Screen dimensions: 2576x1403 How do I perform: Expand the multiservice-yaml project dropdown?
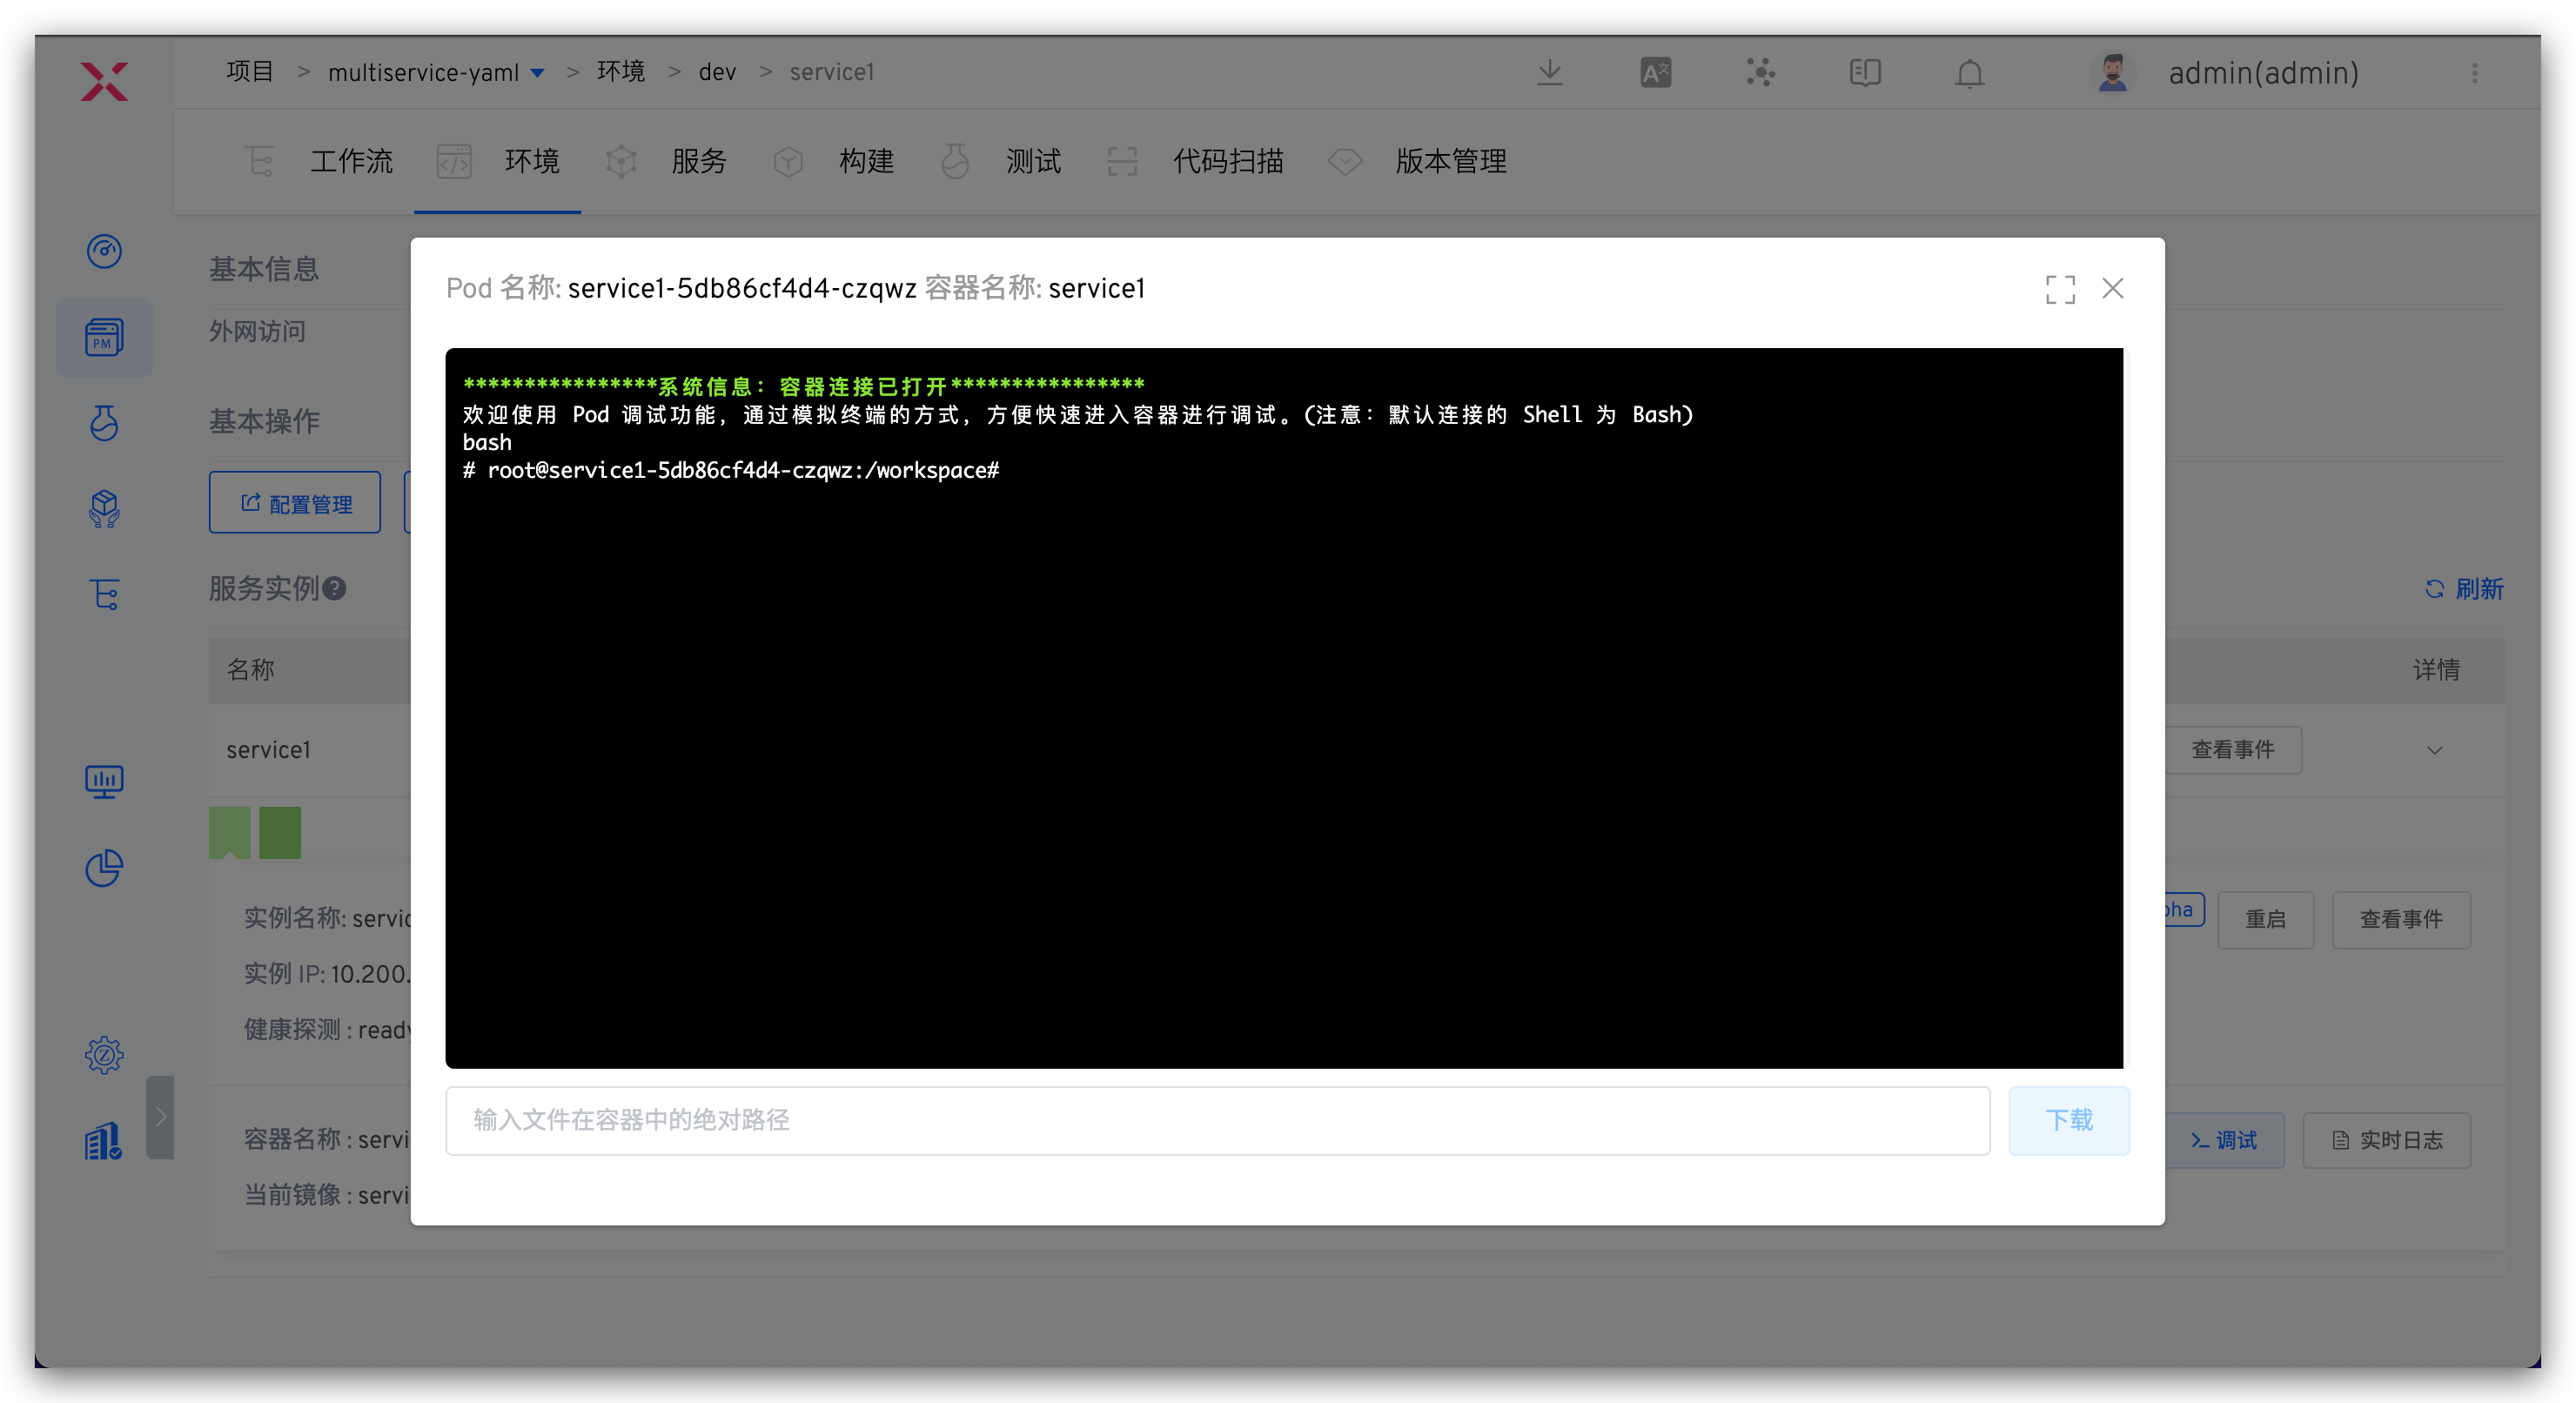pyautogui.click(x=537, y=73)
